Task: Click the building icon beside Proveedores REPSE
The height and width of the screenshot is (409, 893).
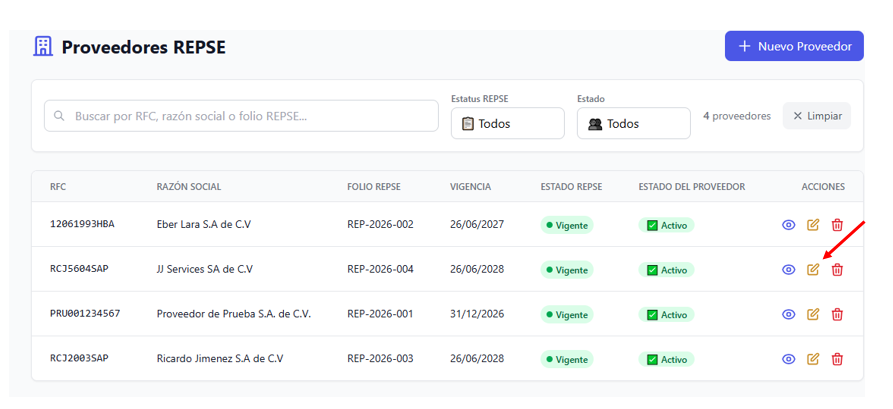Action: (x=43, y=46)
